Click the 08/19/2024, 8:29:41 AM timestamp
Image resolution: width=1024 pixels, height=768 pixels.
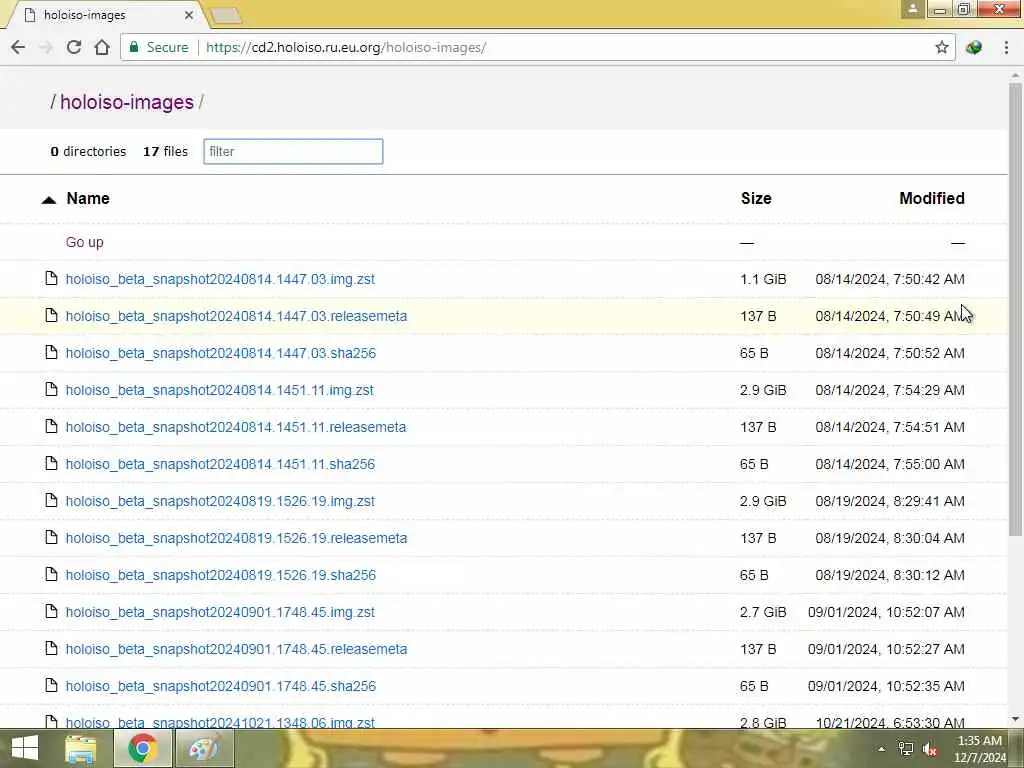pos(889,502)
